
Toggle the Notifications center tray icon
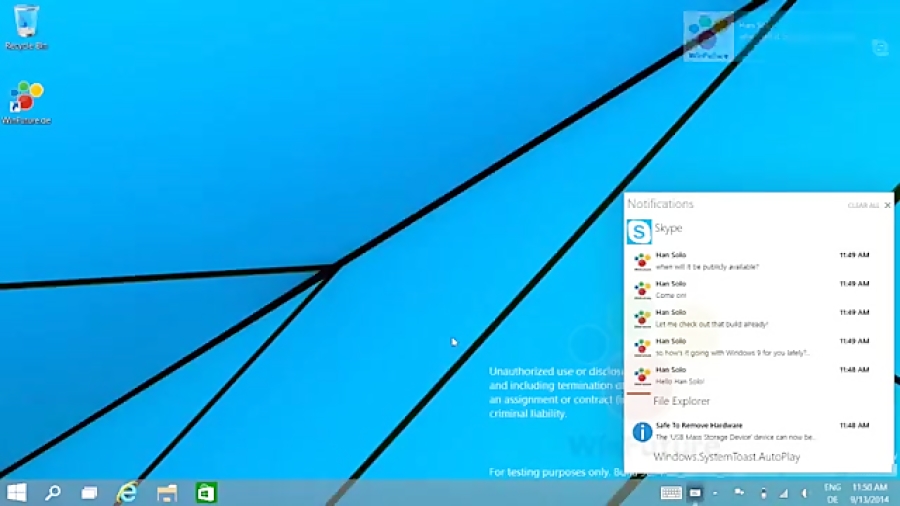tap(695, 493)
